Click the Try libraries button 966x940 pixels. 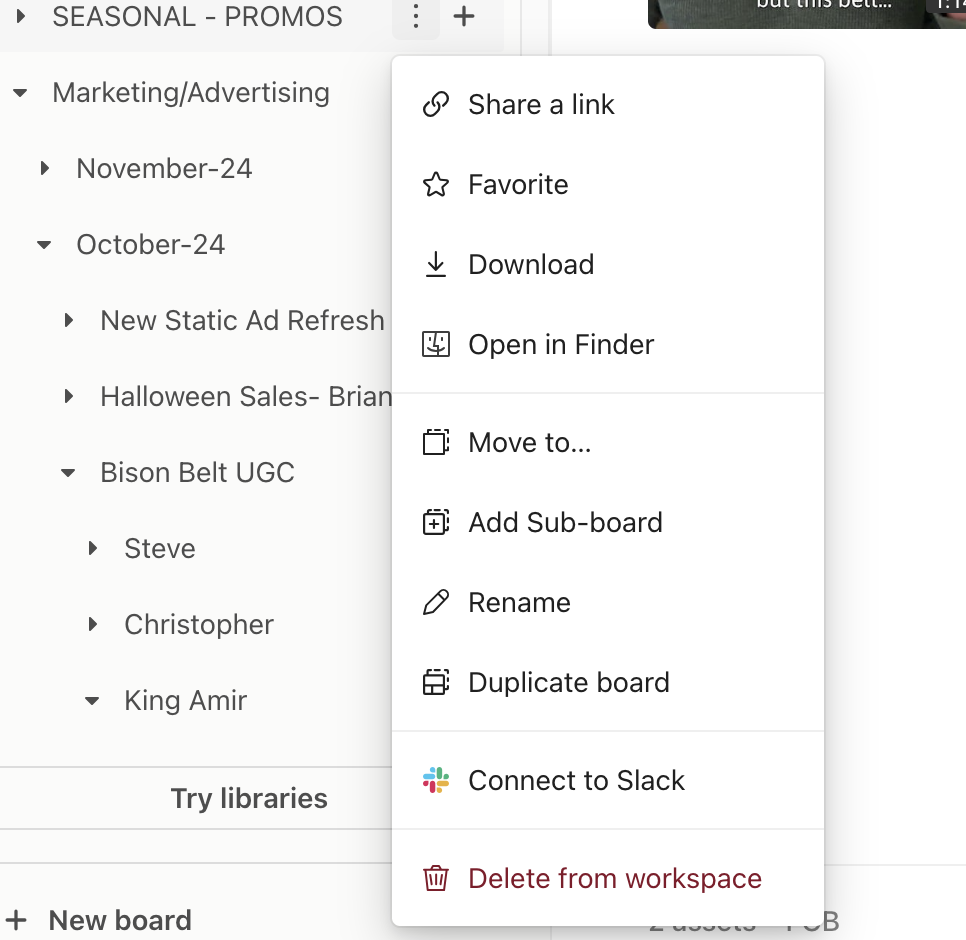coord(249,798)
